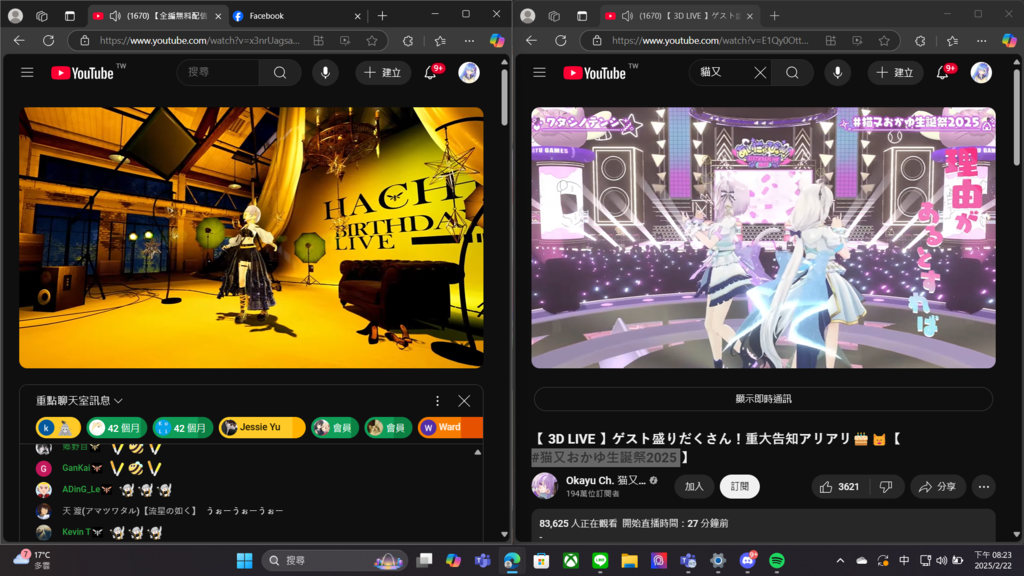Viewport: 1024px width, 576px height.
Task: Clear the 猫又 search text
Action: point(760,72)
